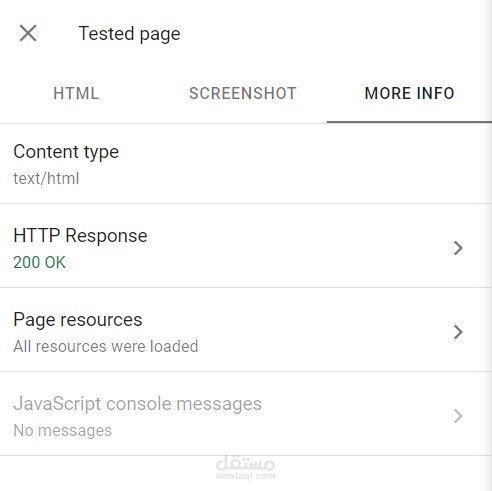Click the underline beneath MORE INFO
Image resolution: width=492 pixels, height=491 pixels.
(409, 122)
